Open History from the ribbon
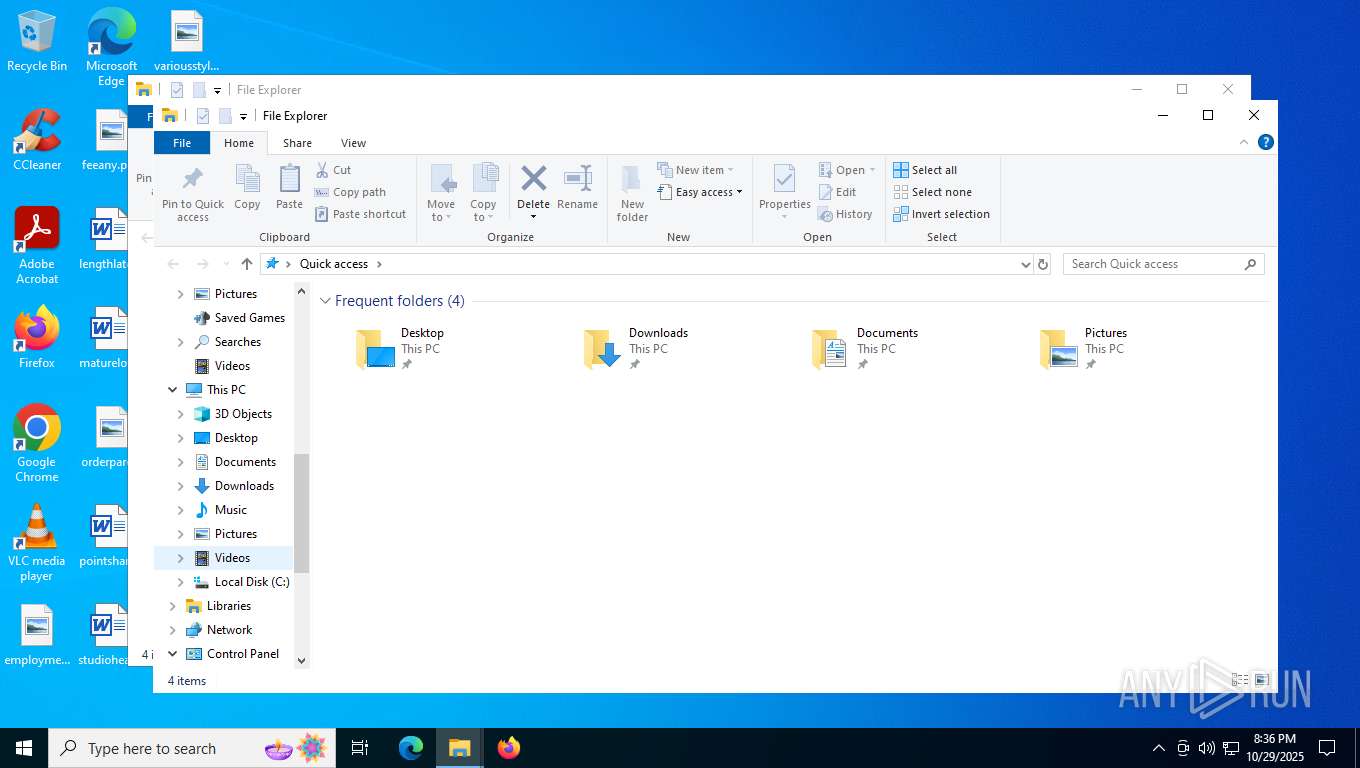Image resolution: width=1360 pixels, height=768 pixels. [845, 214]
